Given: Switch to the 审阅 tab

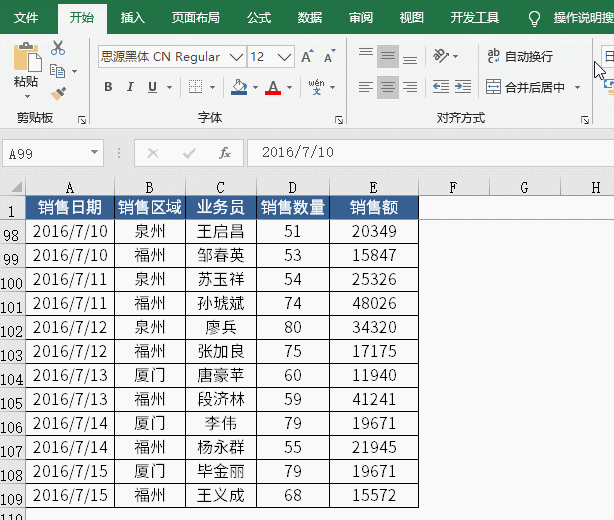Looking at the screenshot, I should pos(361,18).
